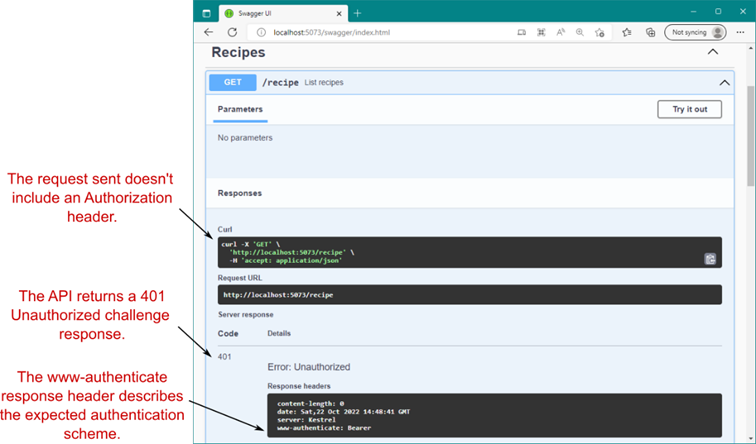Click the 401 response code

(225, 357)
